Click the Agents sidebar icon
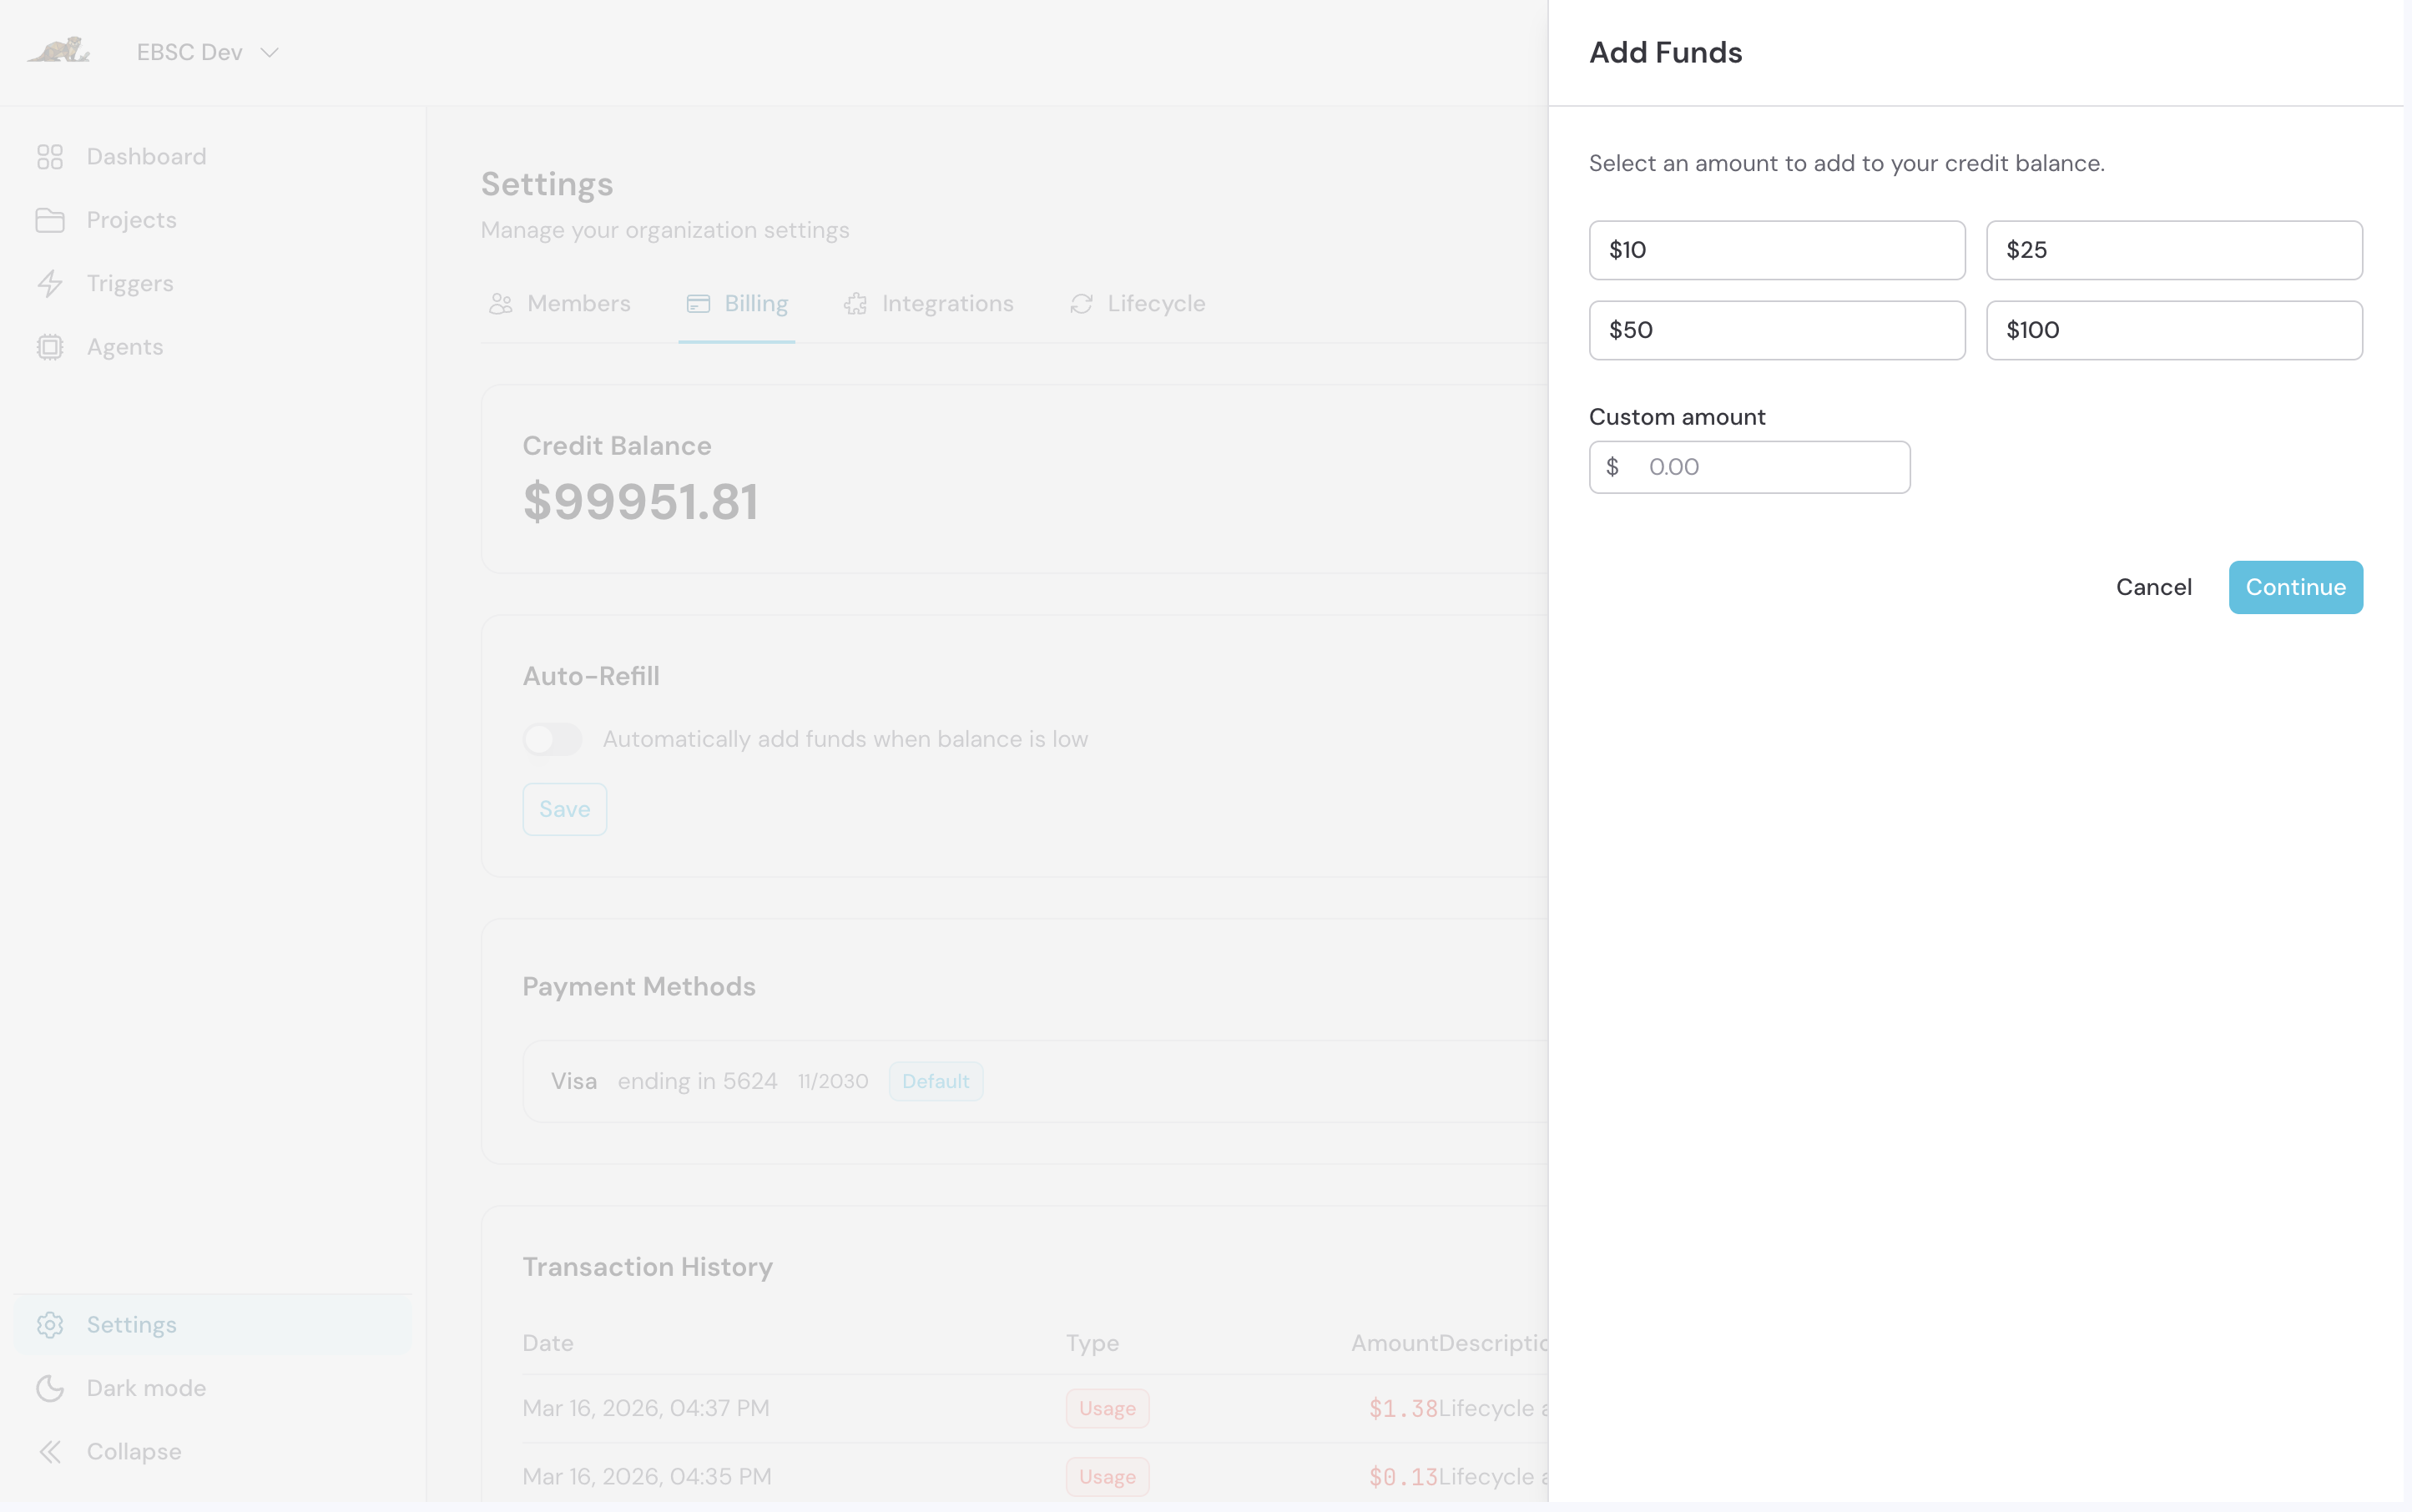 [51, 346]
